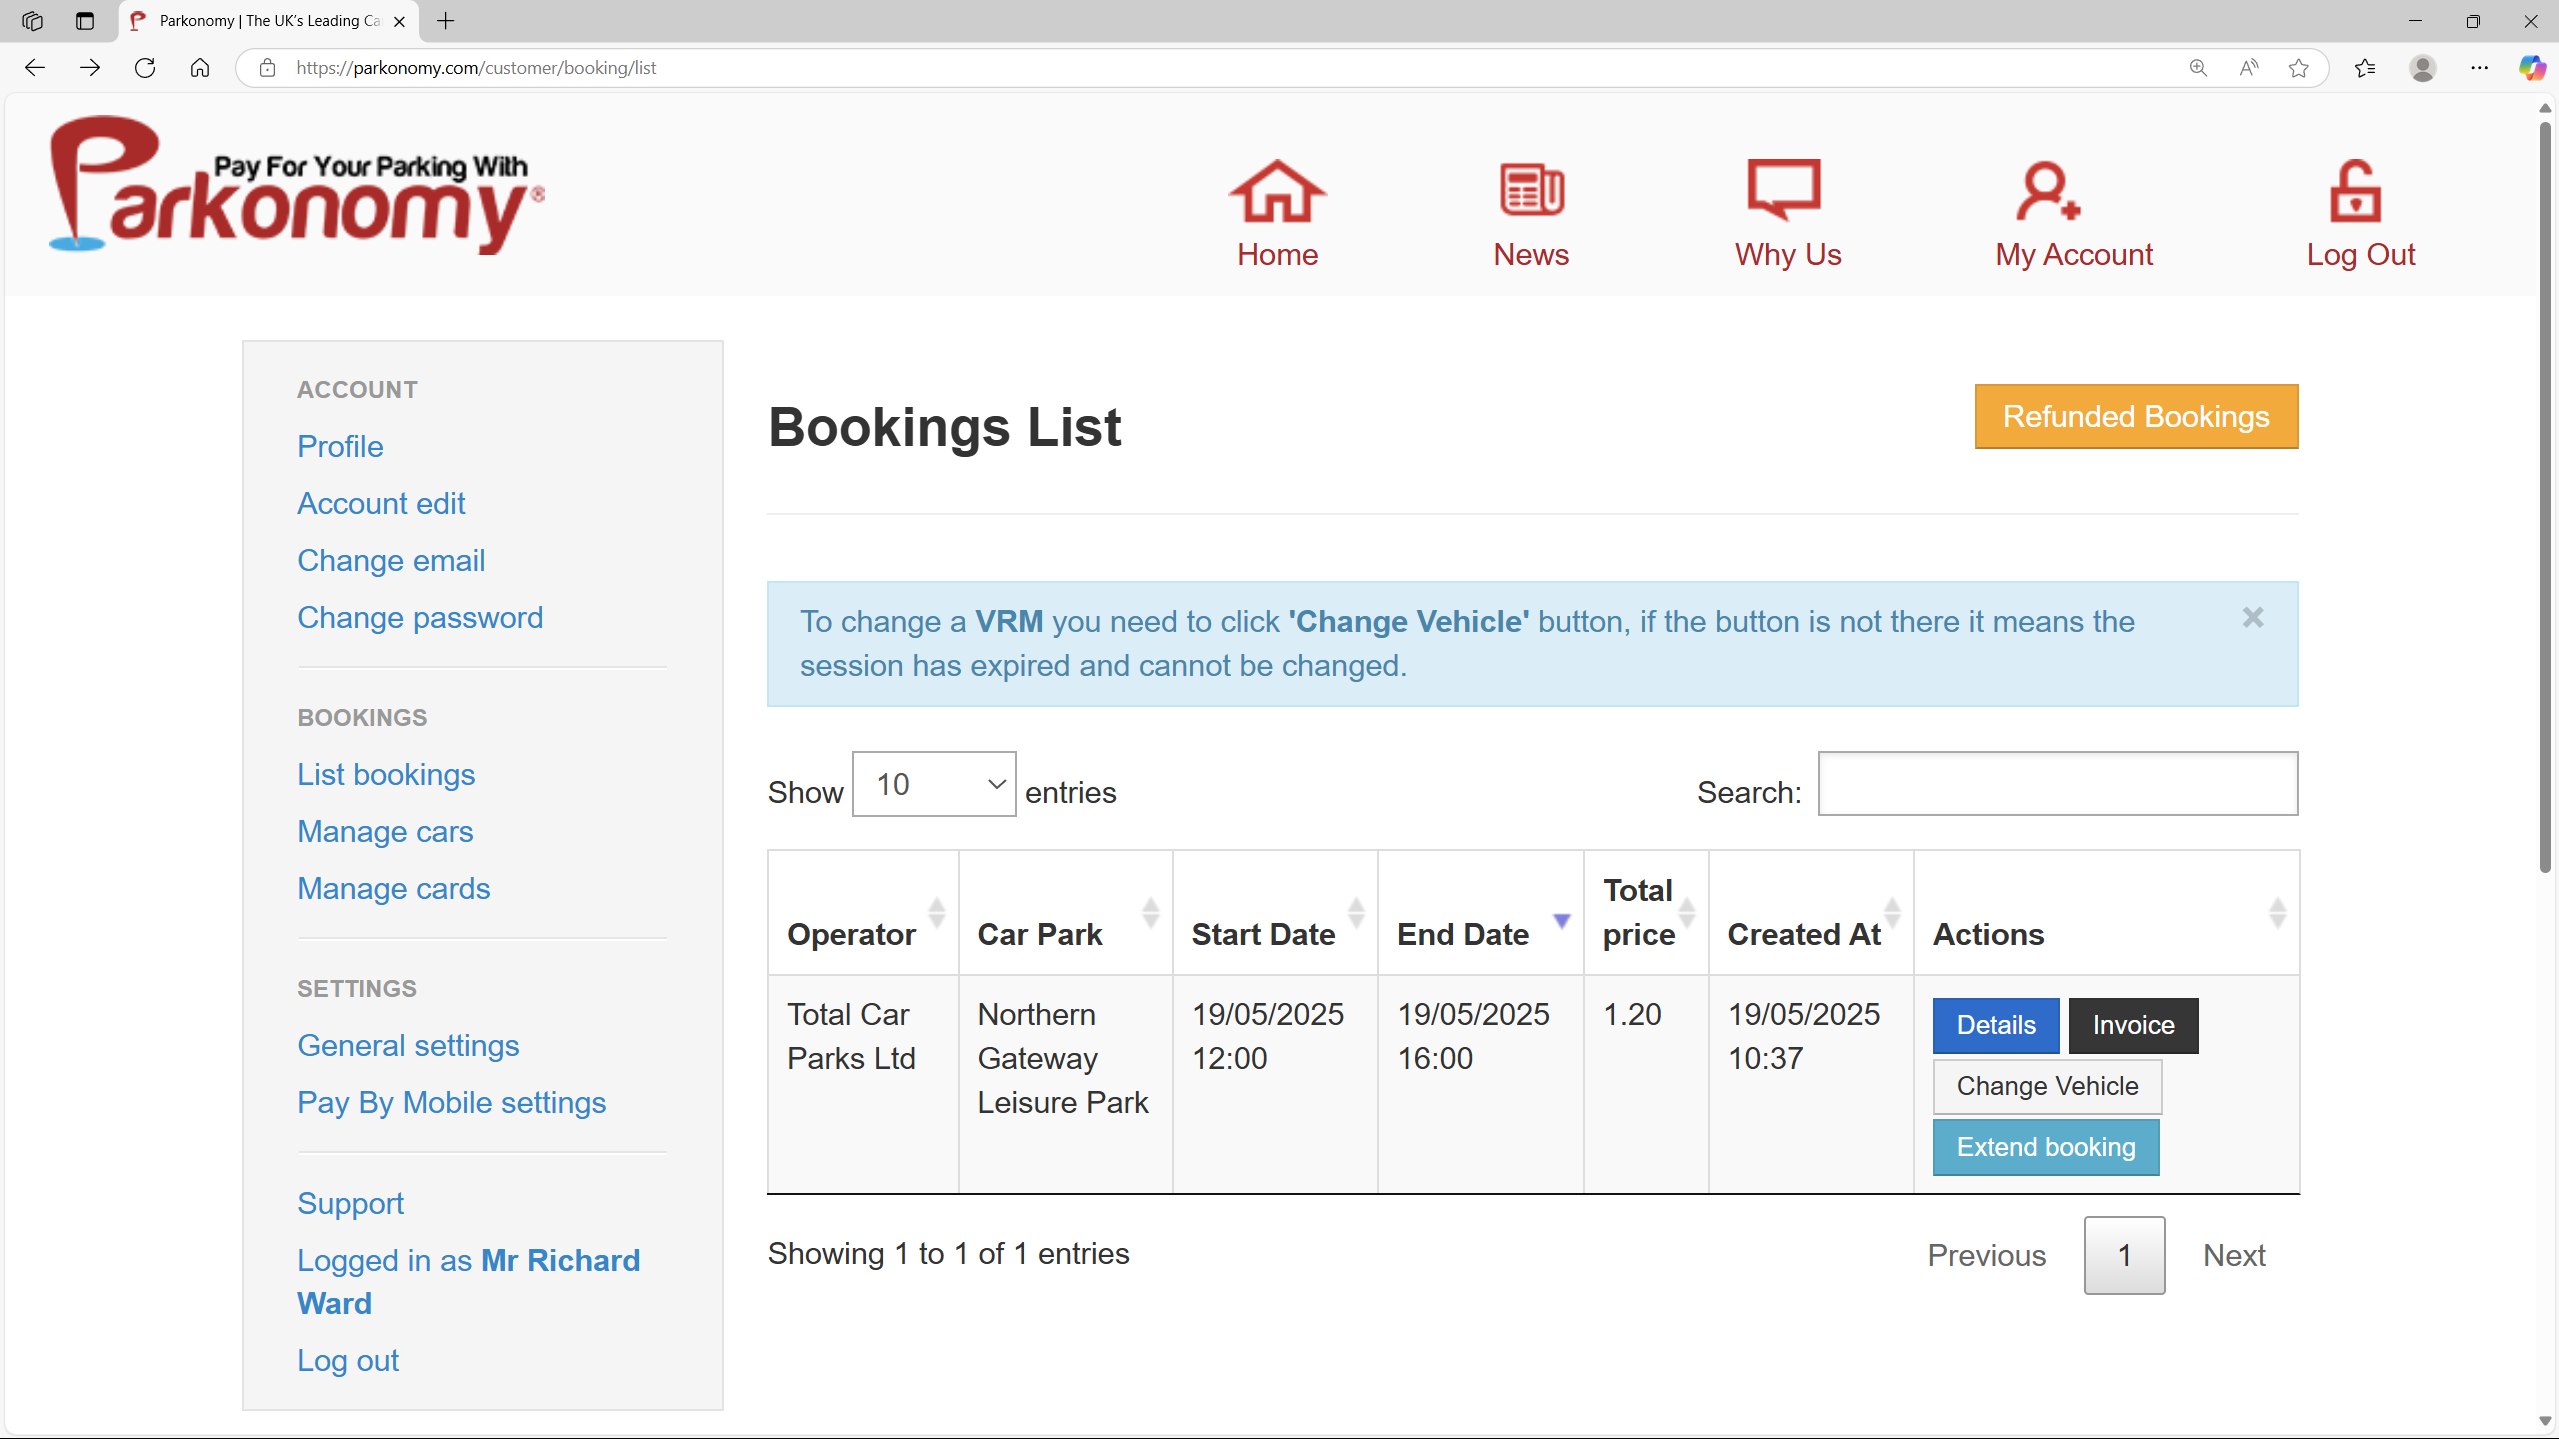Screen dimensions: 2559x1439
Task: Open Manage cars link
Action: click(385, 831)
